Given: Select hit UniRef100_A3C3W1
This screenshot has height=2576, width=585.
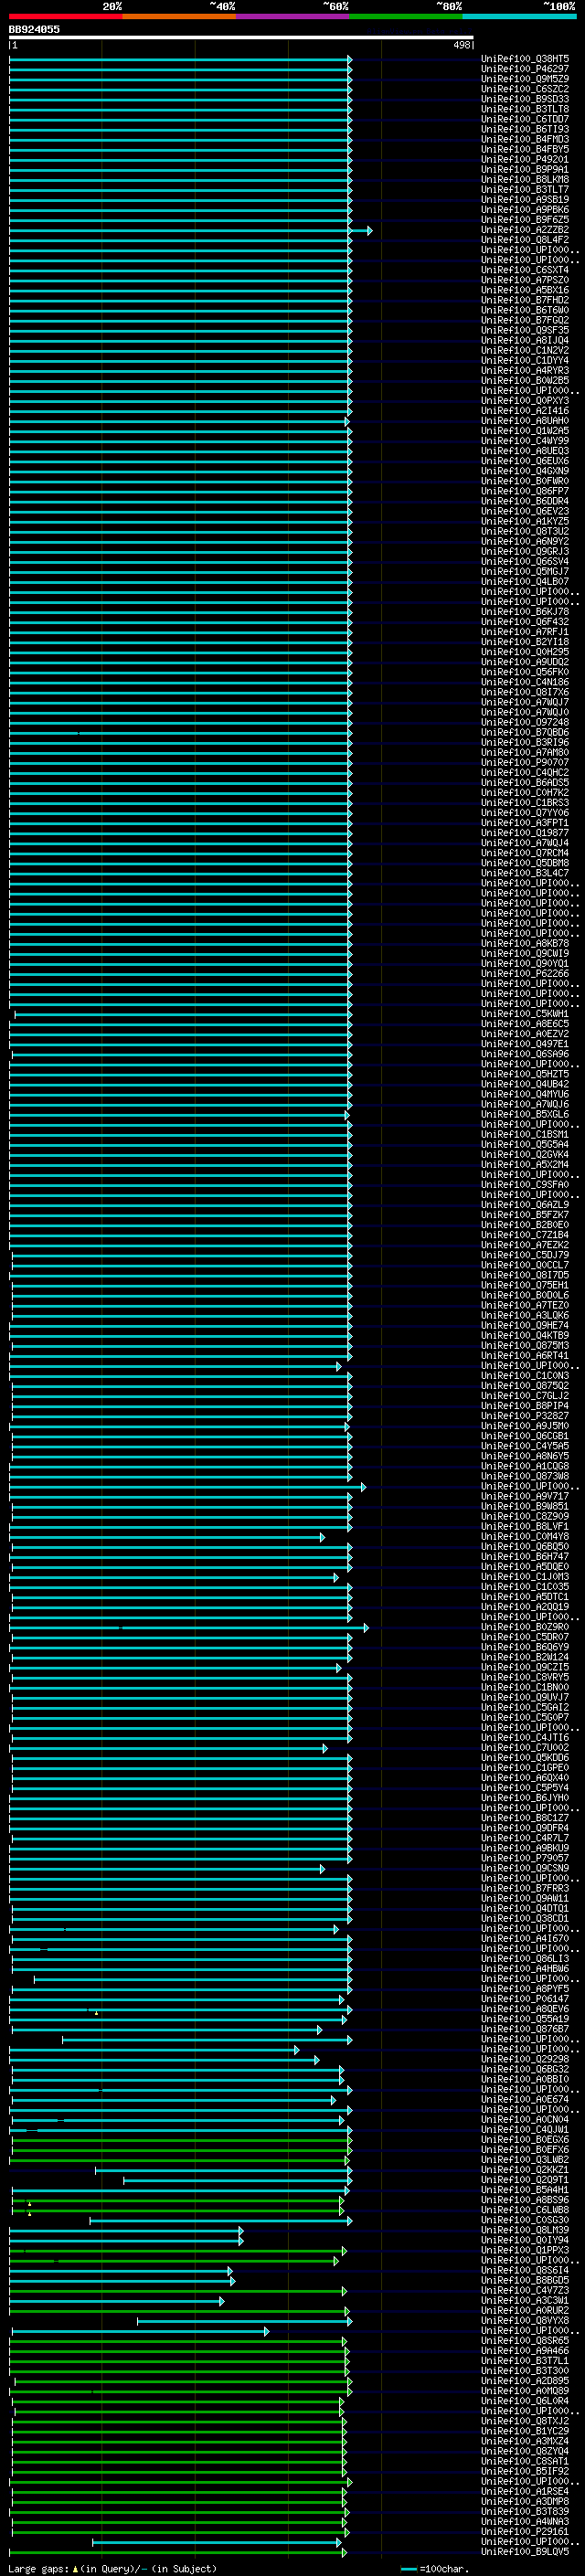Looking at the screenshot, I should coord(525,2300).
